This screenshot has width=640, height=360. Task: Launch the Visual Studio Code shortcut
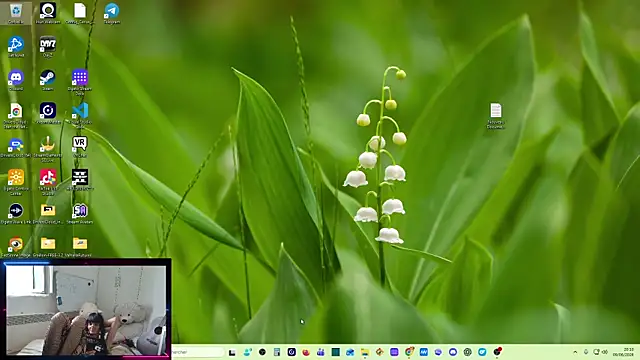point(80,116)
